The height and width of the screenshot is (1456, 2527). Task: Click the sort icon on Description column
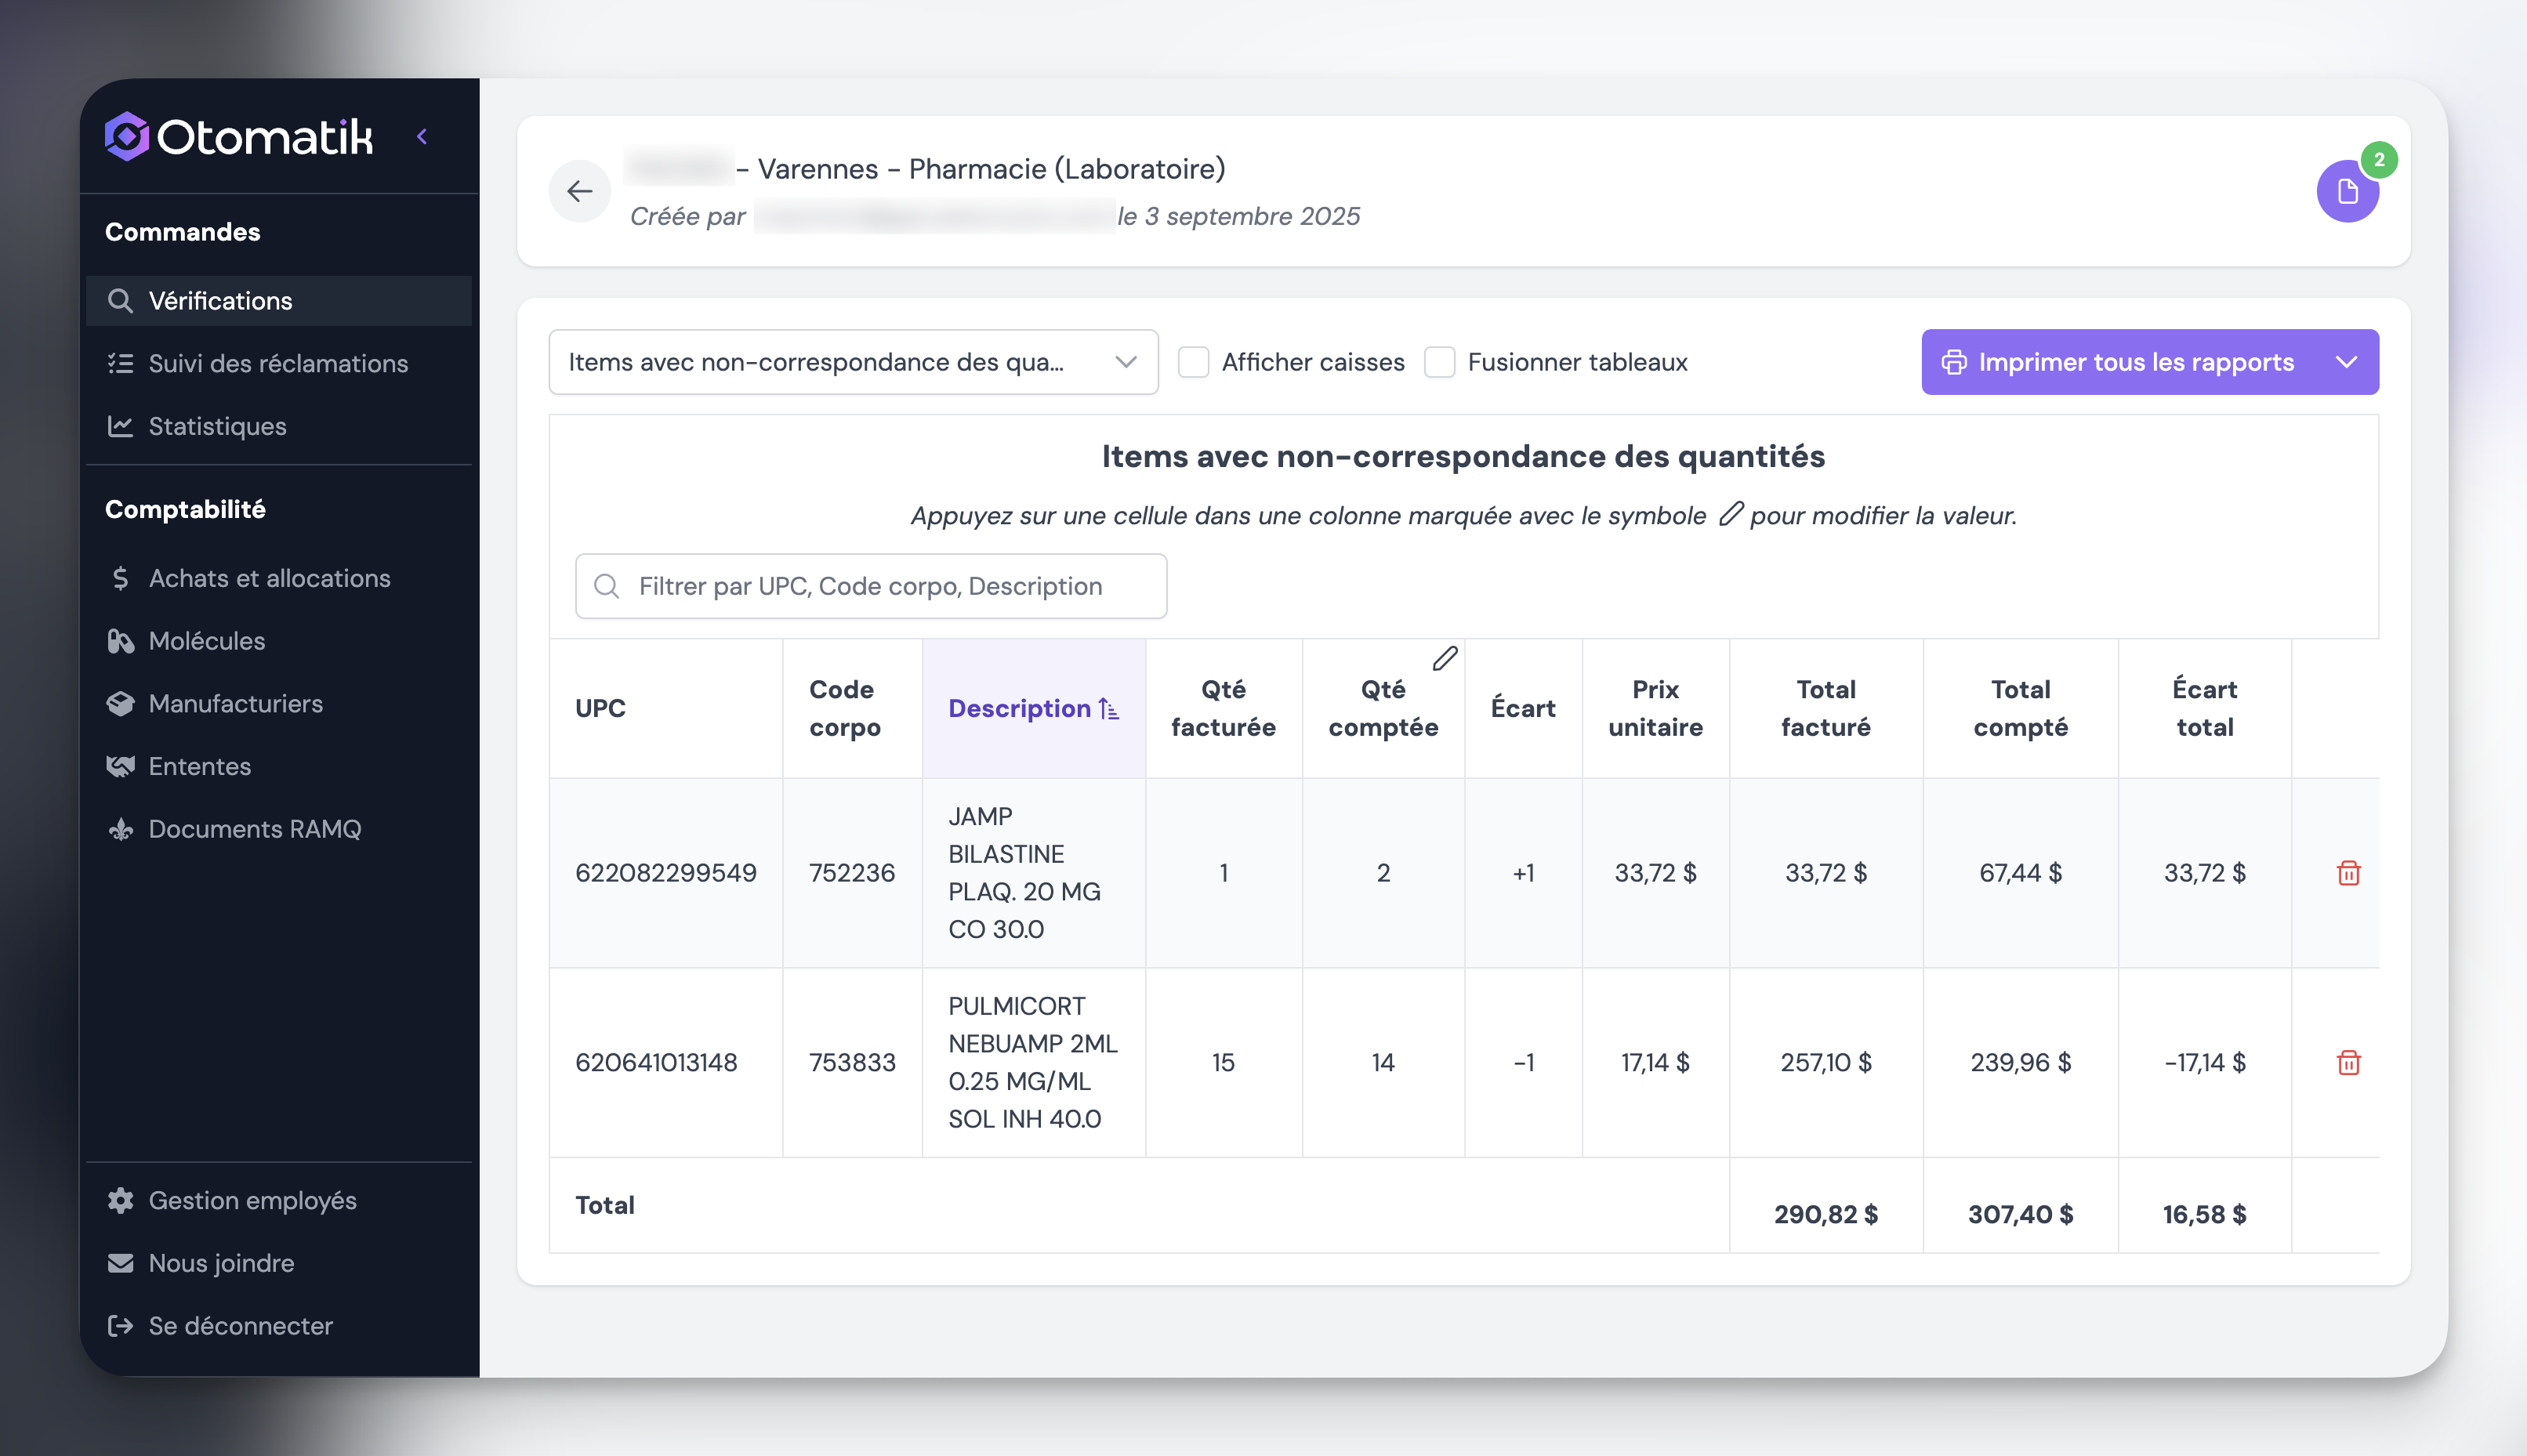tap(1108, 708)
